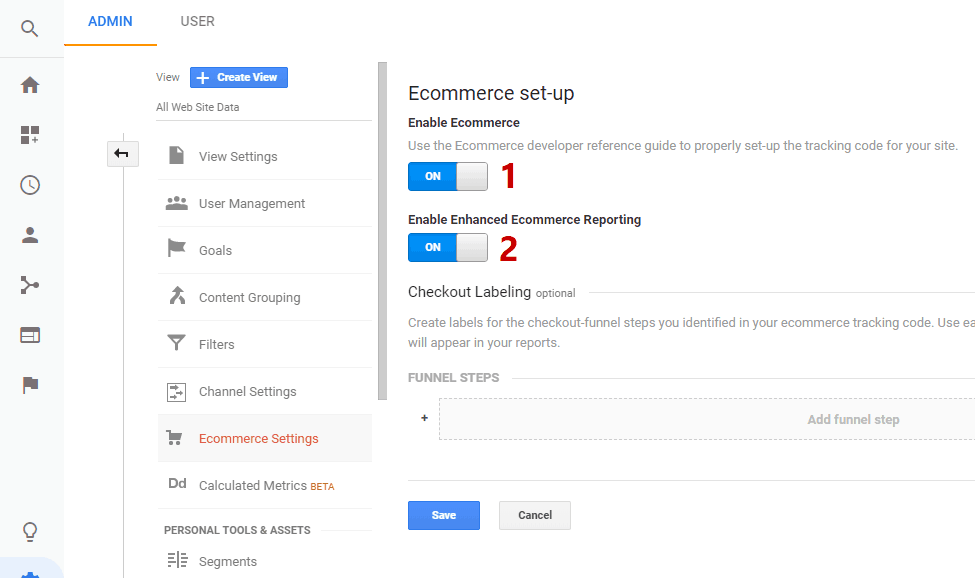The image size is (975, 578).
Task: Open Behavior reports window icon
Action: (x=30, y=336)
